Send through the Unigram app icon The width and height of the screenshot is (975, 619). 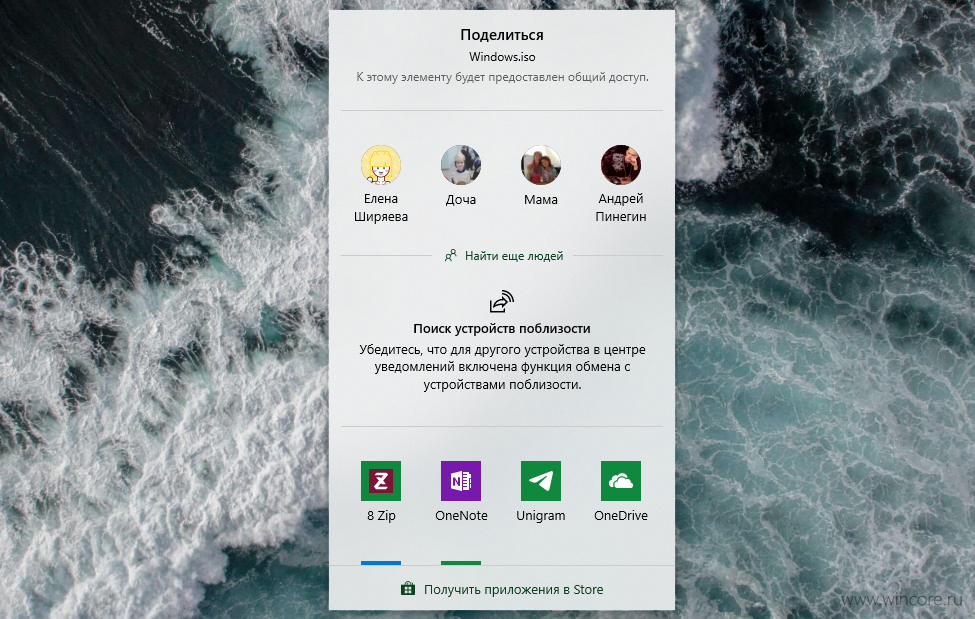click(x=540, y=481)
